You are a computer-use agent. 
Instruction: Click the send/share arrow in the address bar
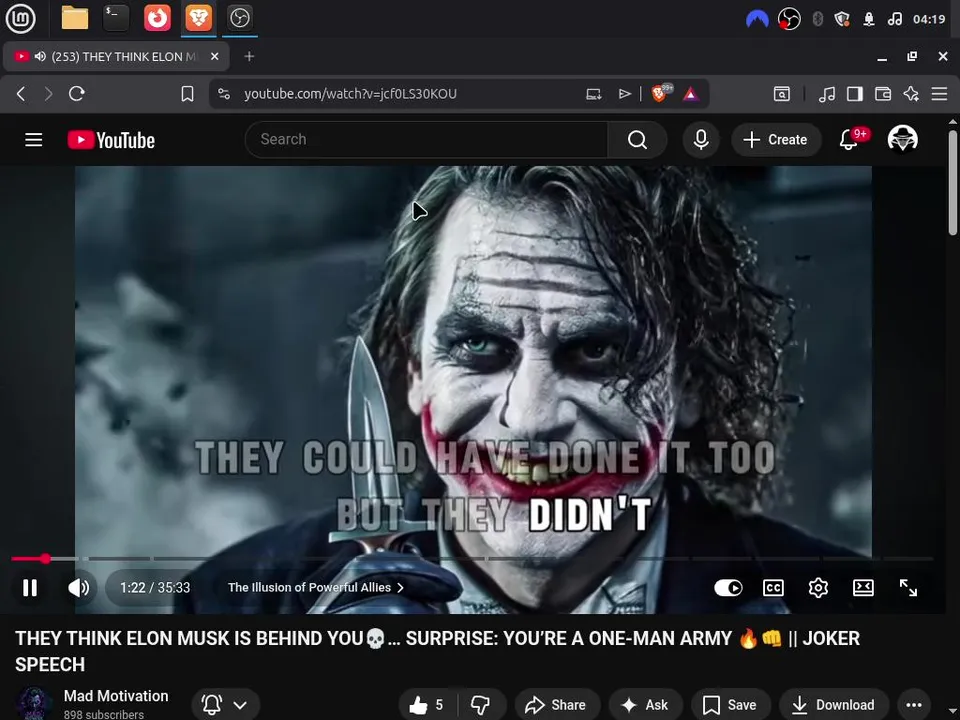tap(624, 94)
